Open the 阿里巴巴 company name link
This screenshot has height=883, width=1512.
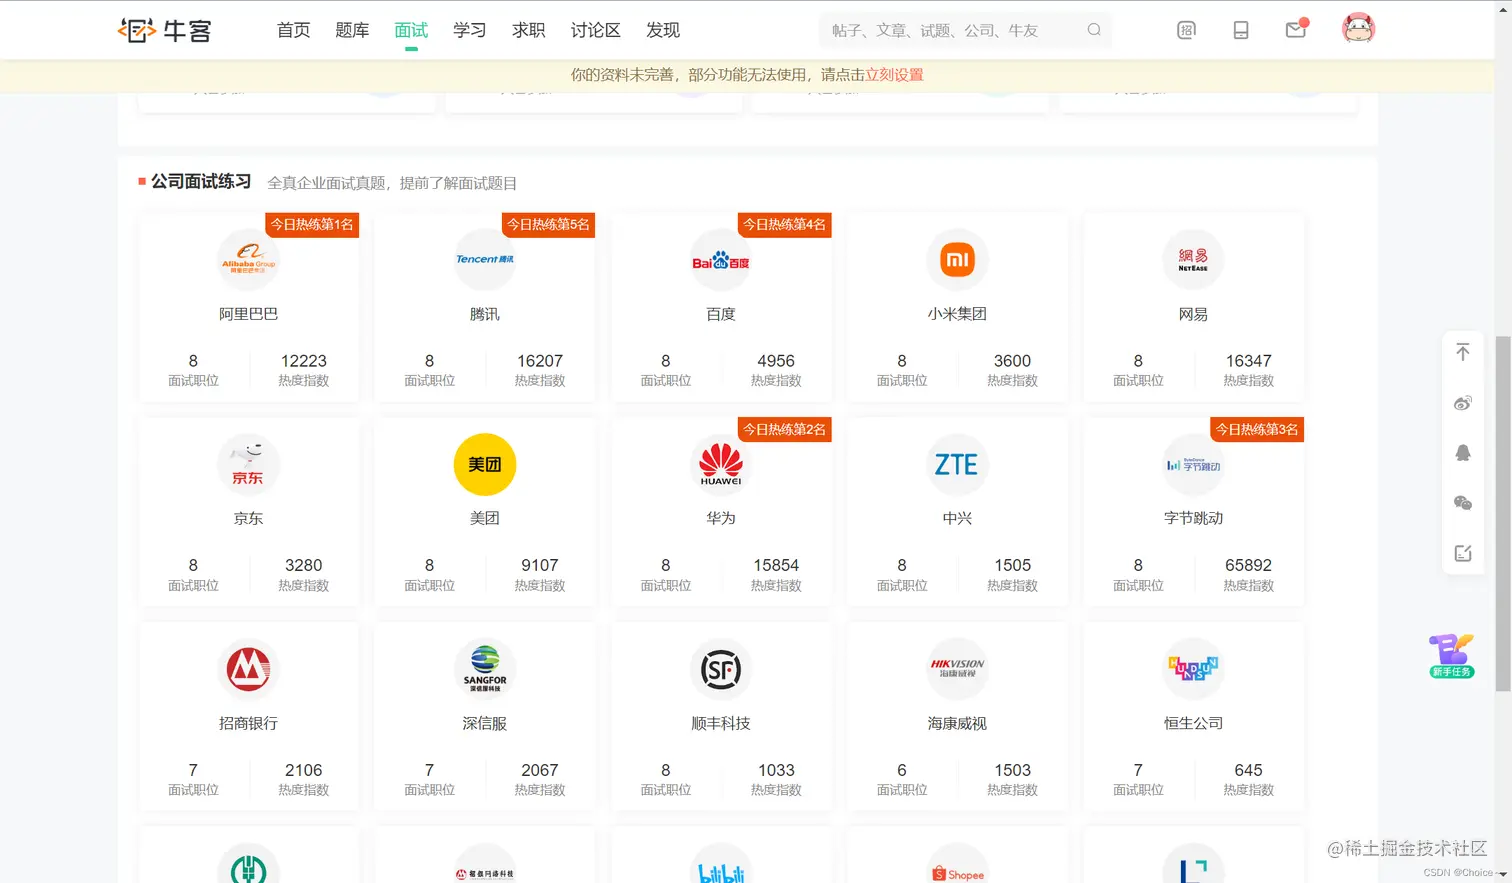248,314
